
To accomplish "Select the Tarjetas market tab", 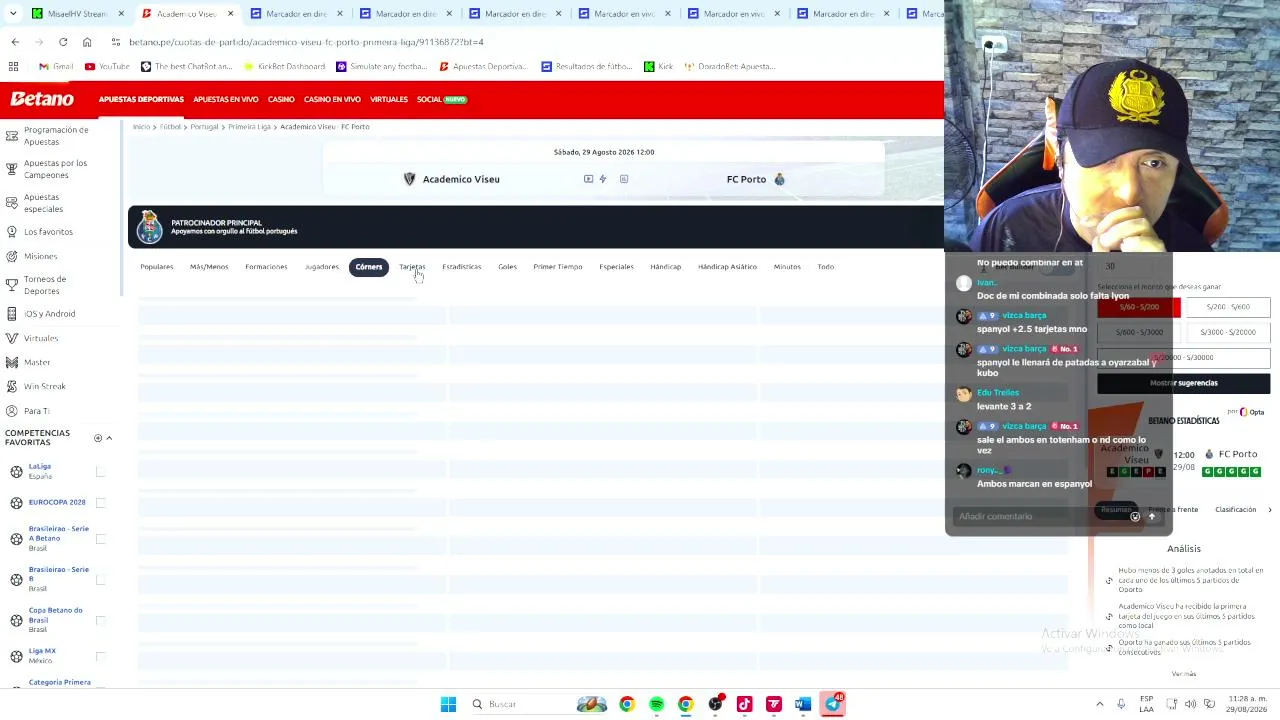I will pos(412,267).
